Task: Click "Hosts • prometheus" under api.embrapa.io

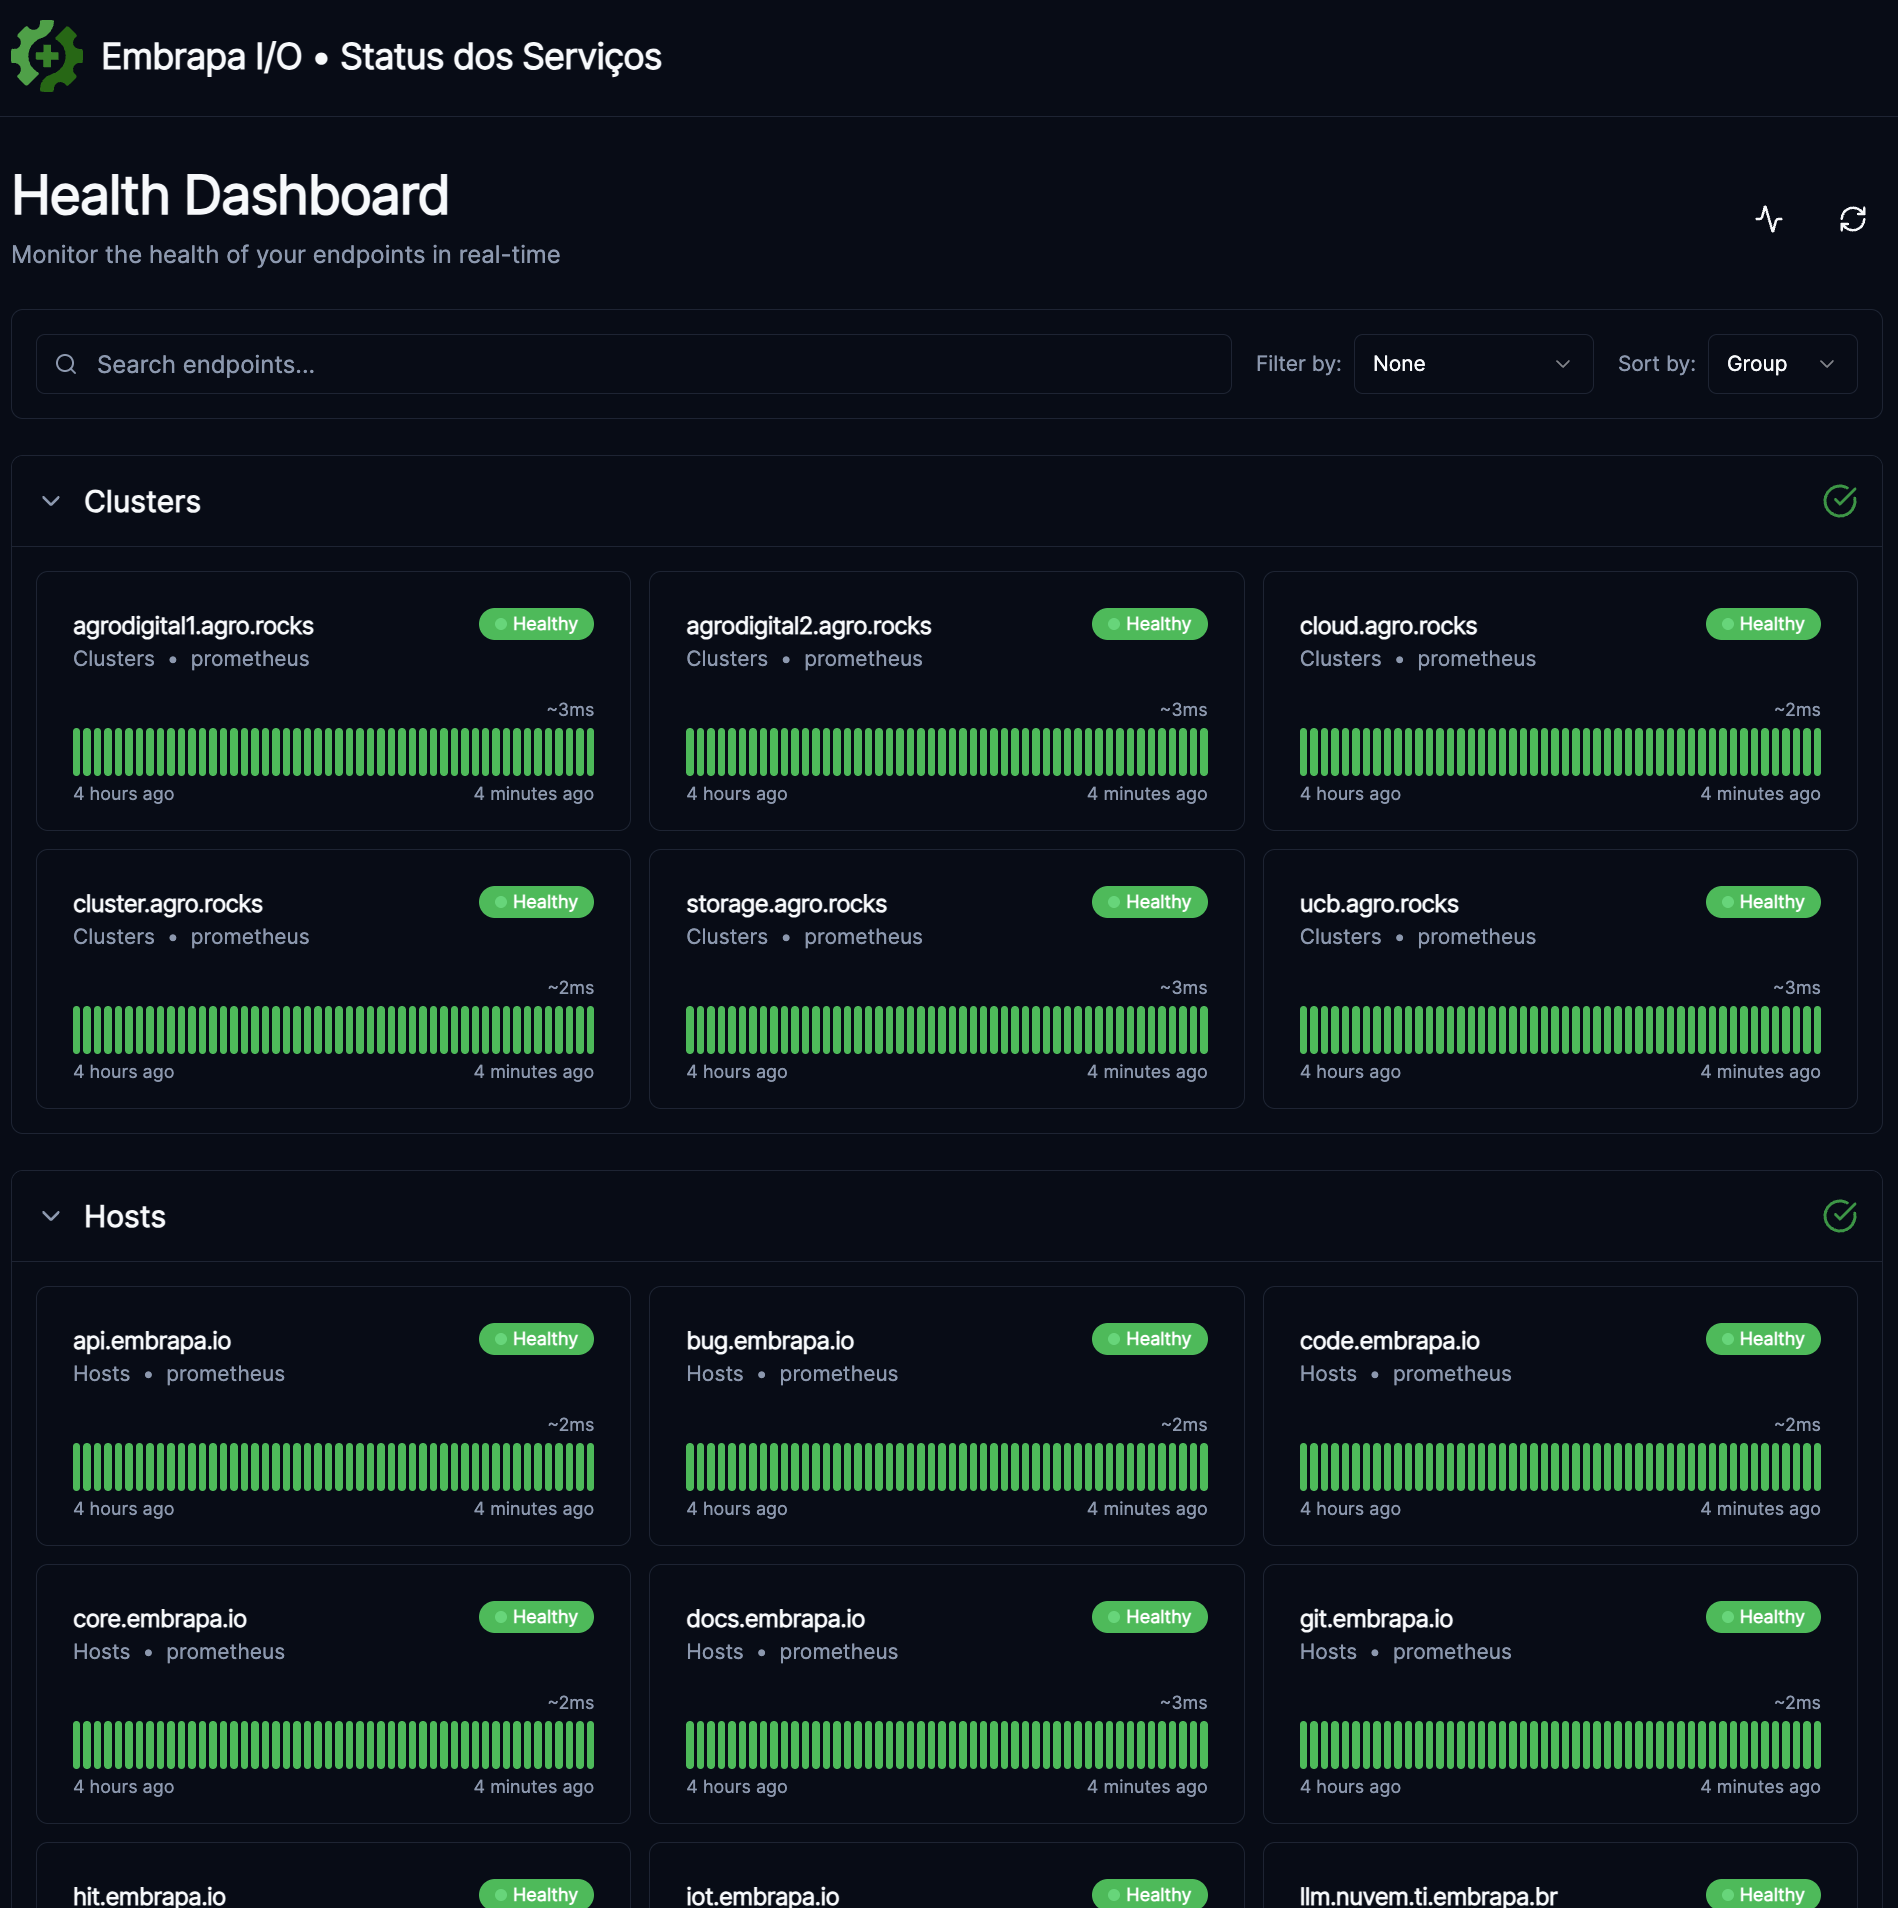Action: [x=179, y=1374]
